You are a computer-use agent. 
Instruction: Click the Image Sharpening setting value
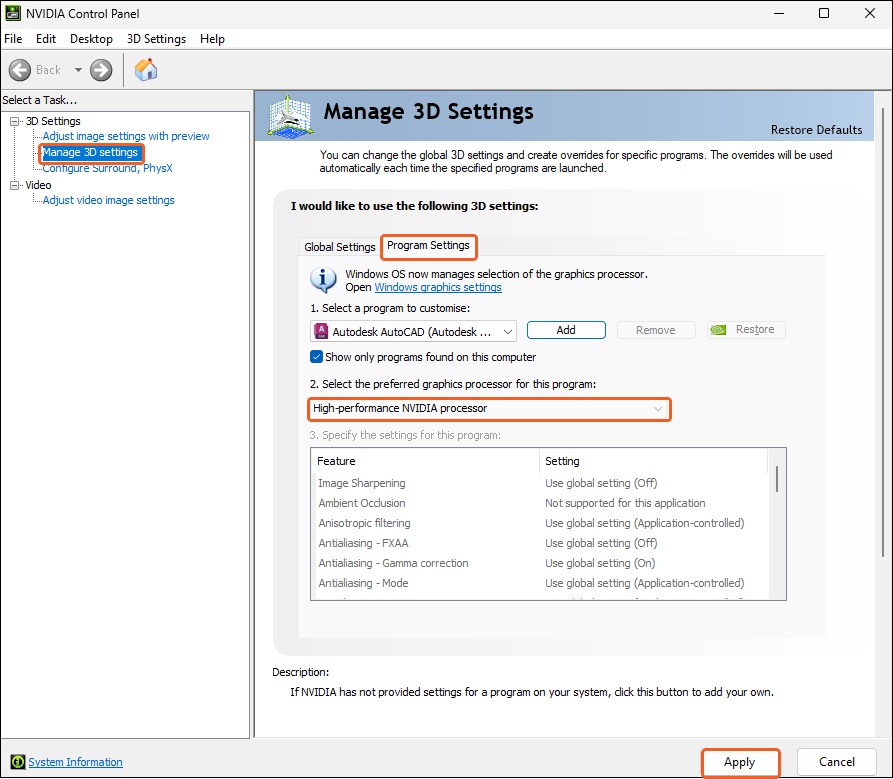click(x=601, y=483)
